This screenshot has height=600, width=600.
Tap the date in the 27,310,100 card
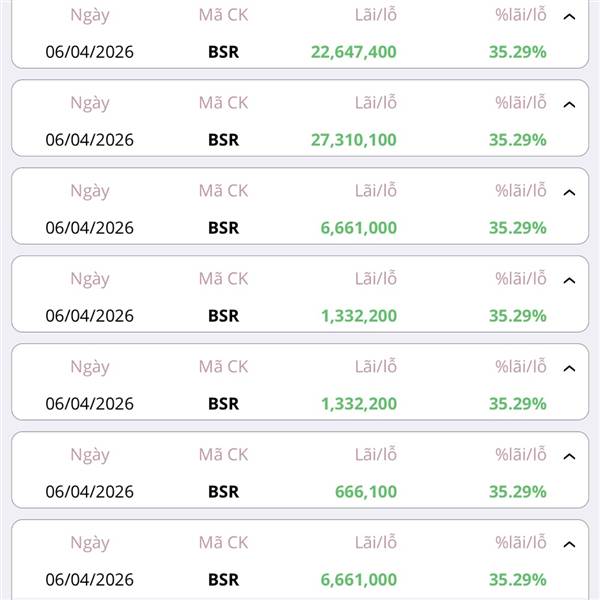tap(89, 140)
